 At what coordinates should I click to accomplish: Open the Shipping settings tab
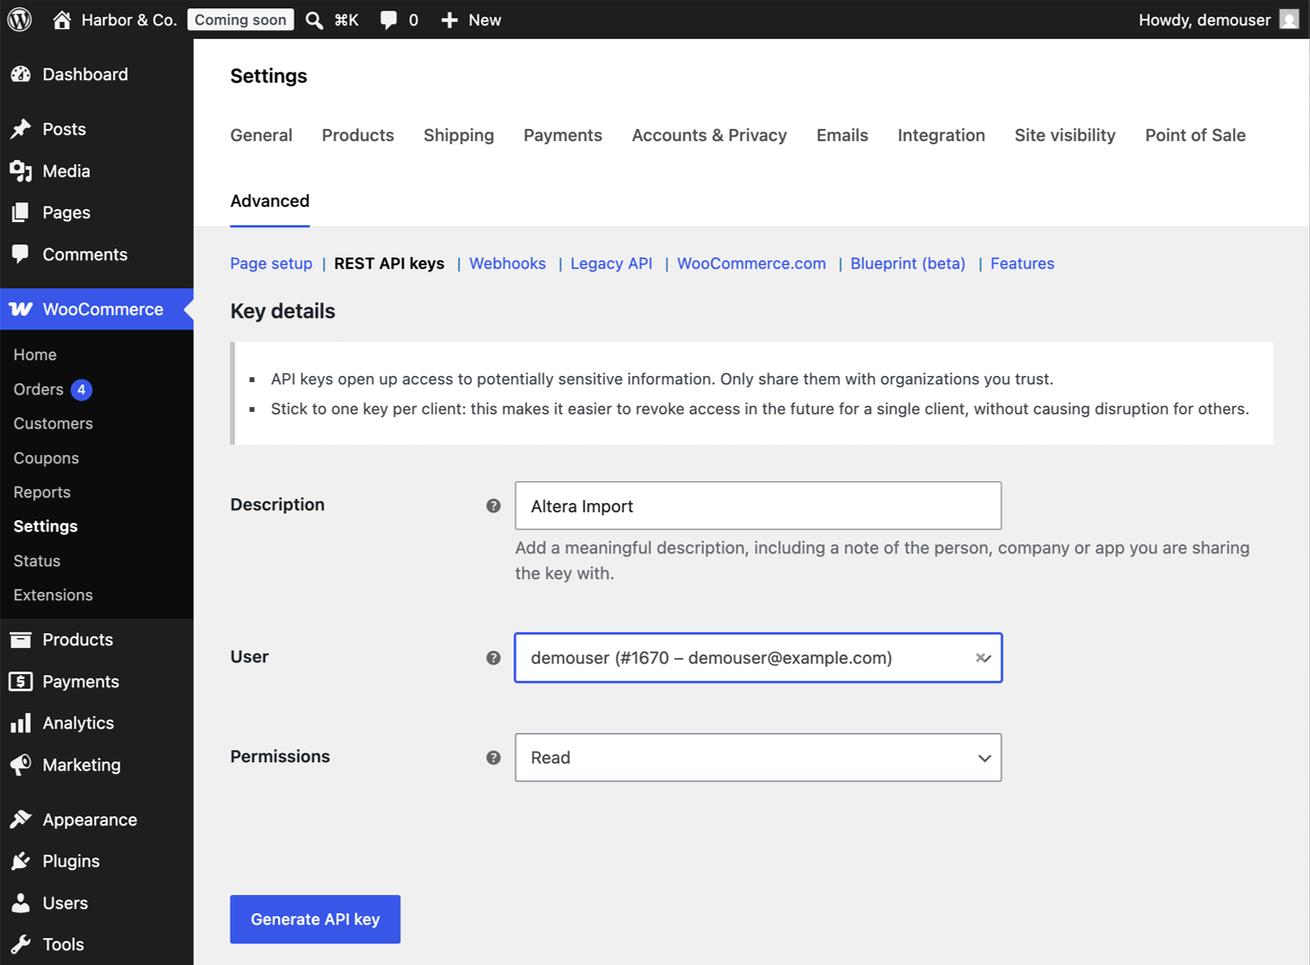click(459, 135)
